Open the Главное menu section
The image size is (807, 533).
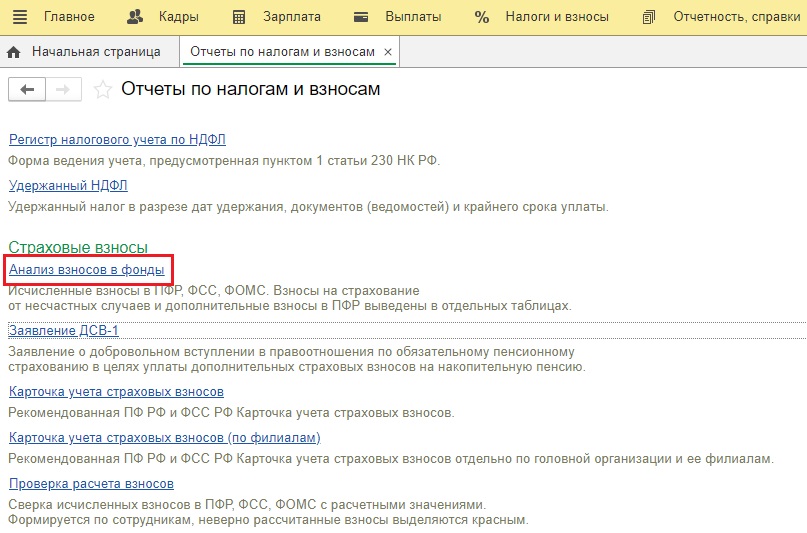click(69, 17)
